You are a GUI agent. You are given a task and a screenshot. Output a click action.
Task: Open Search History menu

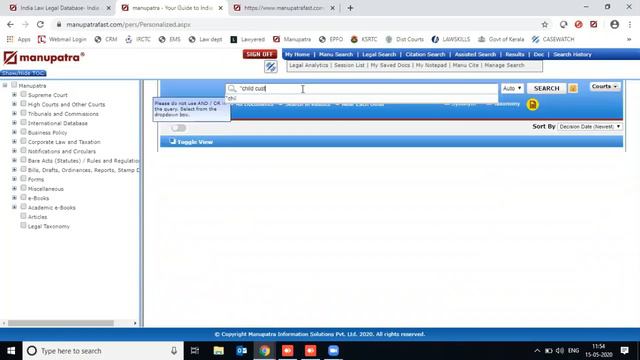[x=572, y=54]
